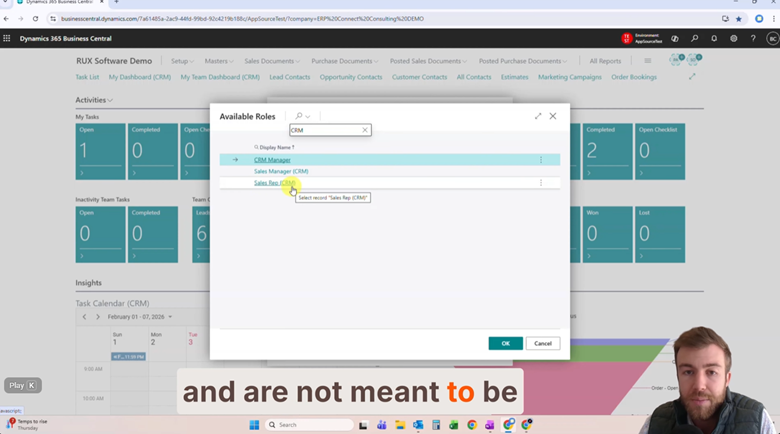Open Outlook from the taskbar

pos(418,425)
